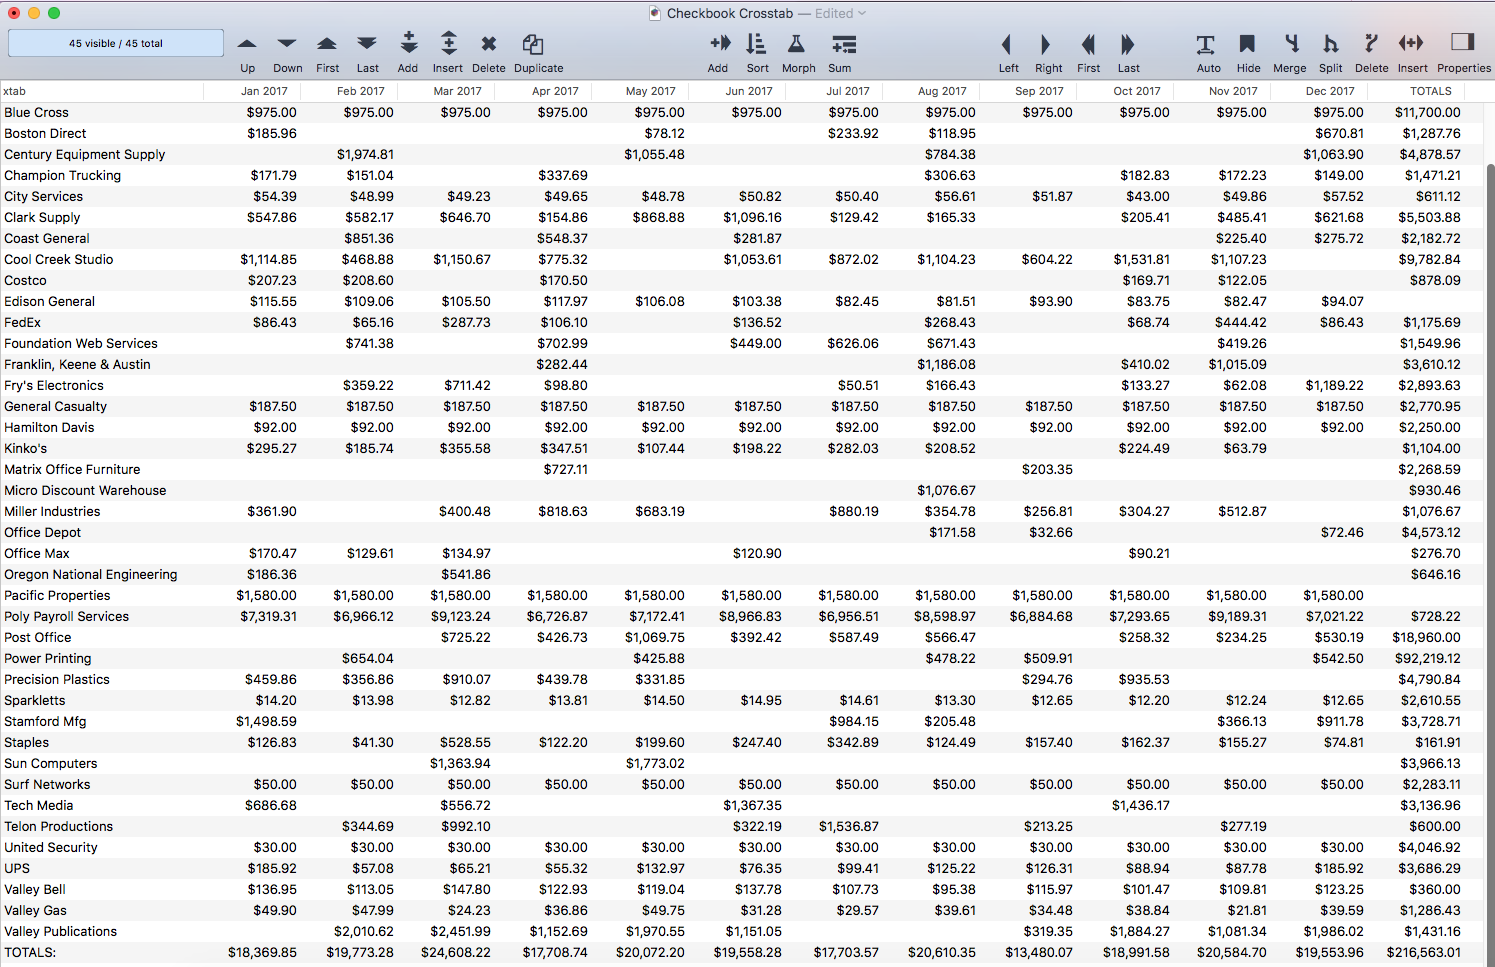Click the document icon in title bar
1495x967 pixels.
coord(655,13)
